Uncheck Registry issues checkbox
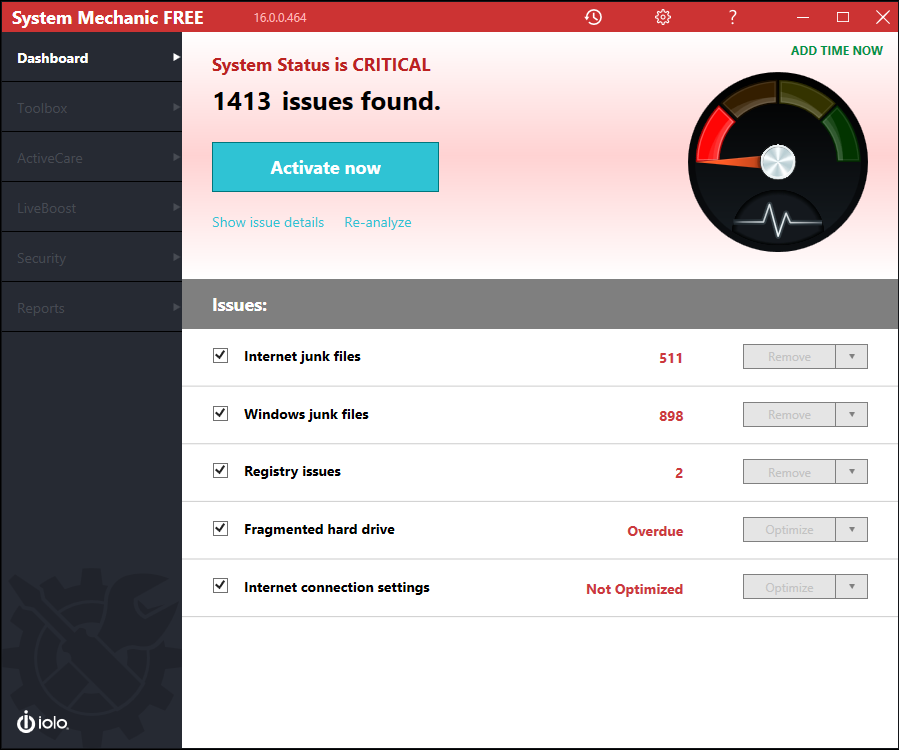Image resolution: width=899 pixels, height=750 pixels. (220, 471)
